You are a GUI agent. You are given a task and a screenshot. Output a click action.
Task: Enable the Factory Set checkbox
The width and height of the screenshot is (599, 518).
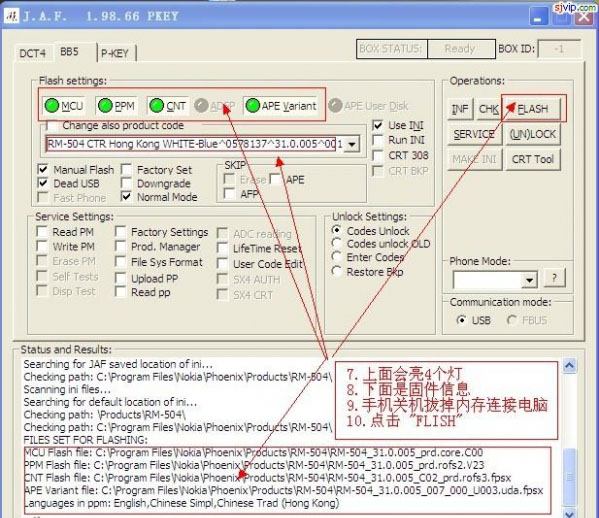click(126, 169)
